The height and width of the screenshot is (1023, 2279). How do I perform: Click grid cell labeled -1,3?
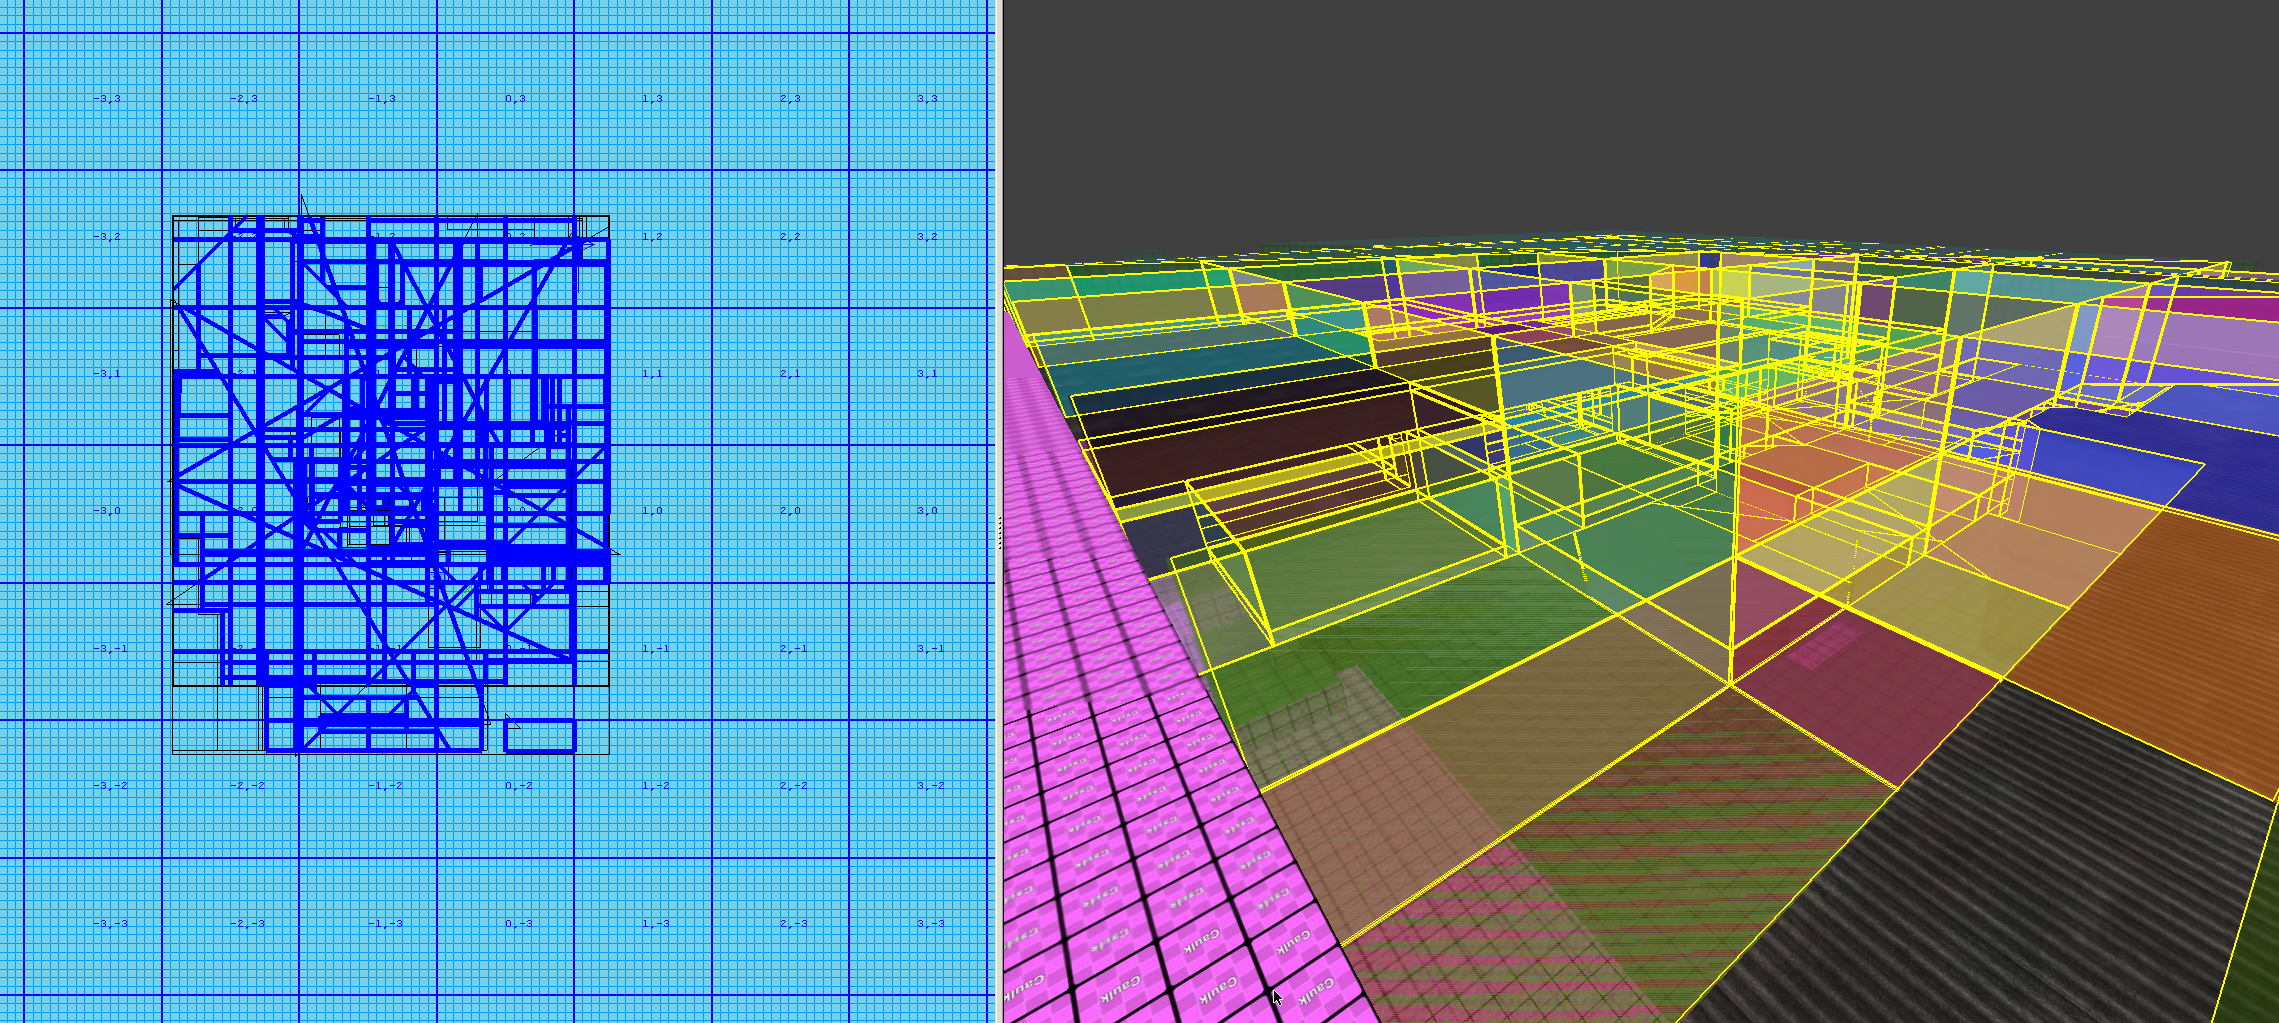pyautogui.click(x=382, y=99)
